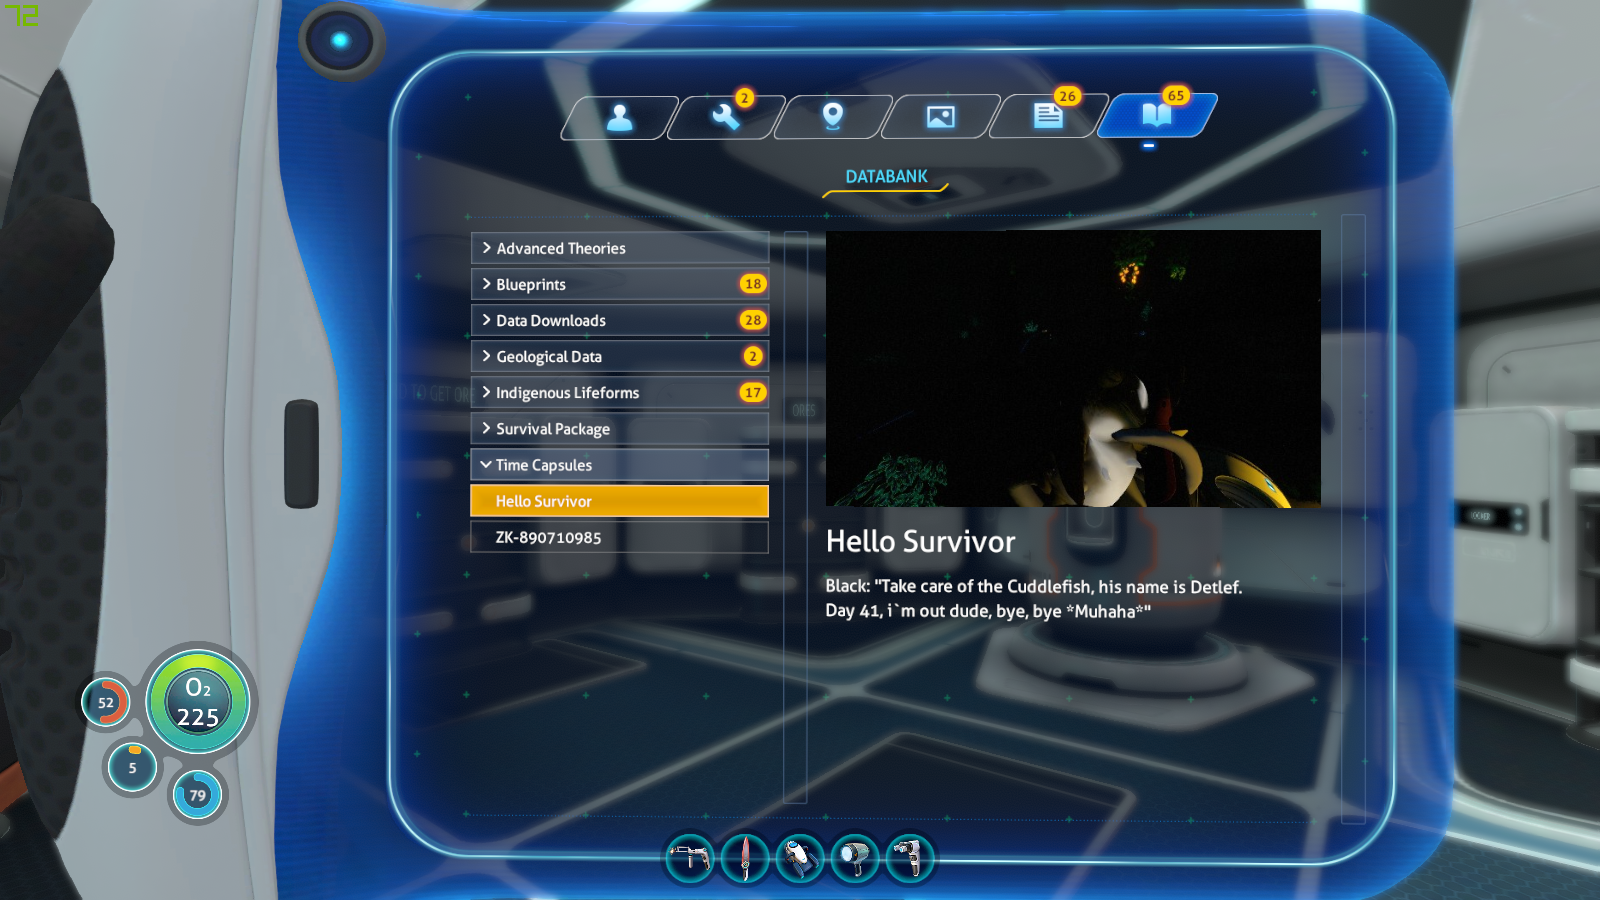Viewport: 1600px width, 900px height.
Task: Collapse the Time Capsules category
Action: 620,465
